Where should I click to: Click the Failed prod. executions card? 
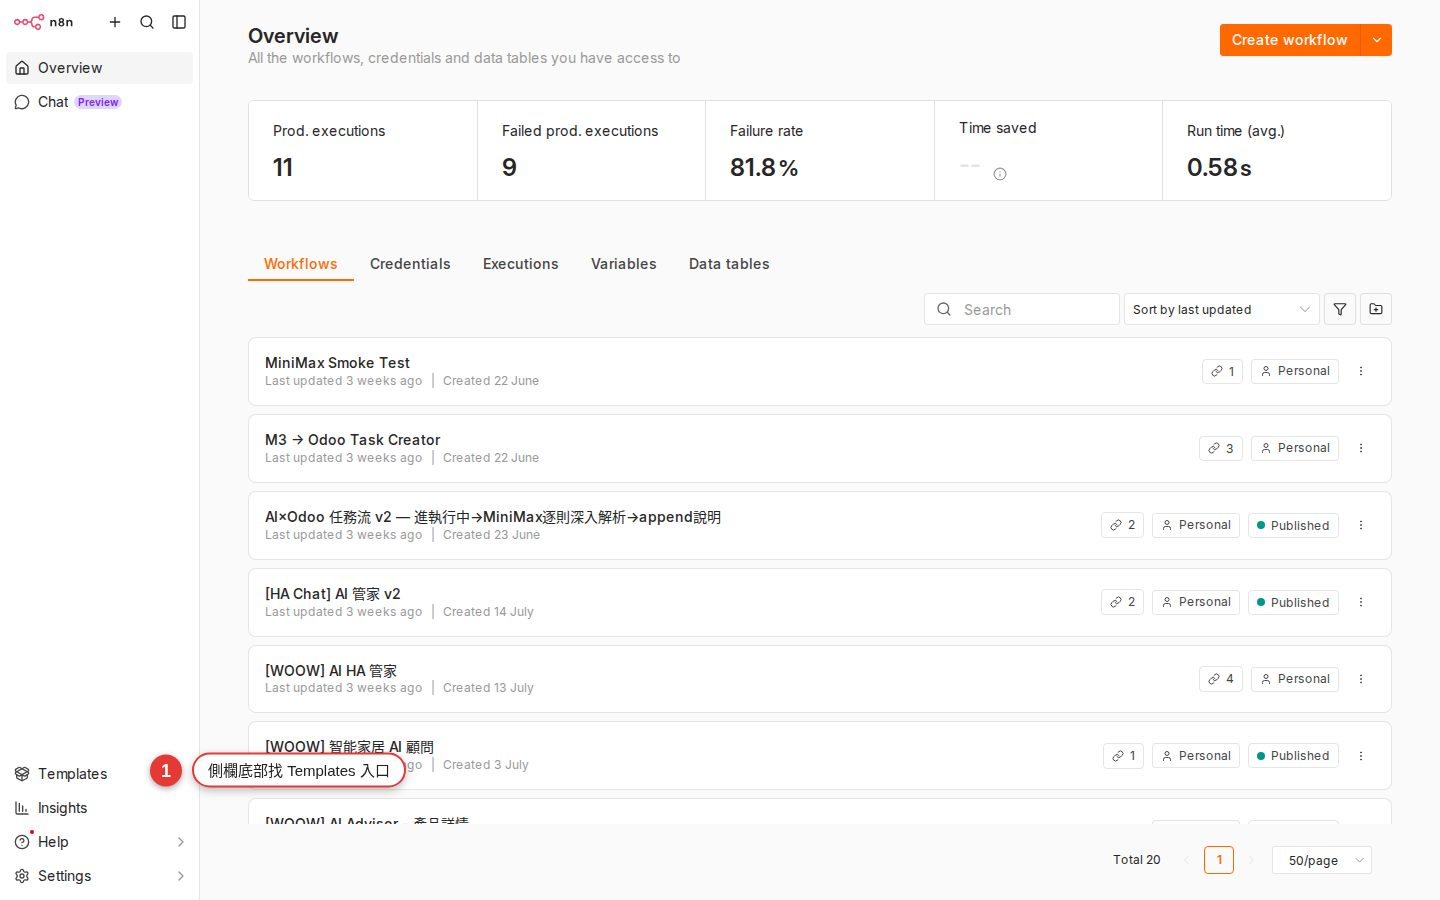click(x=591, y=151)
